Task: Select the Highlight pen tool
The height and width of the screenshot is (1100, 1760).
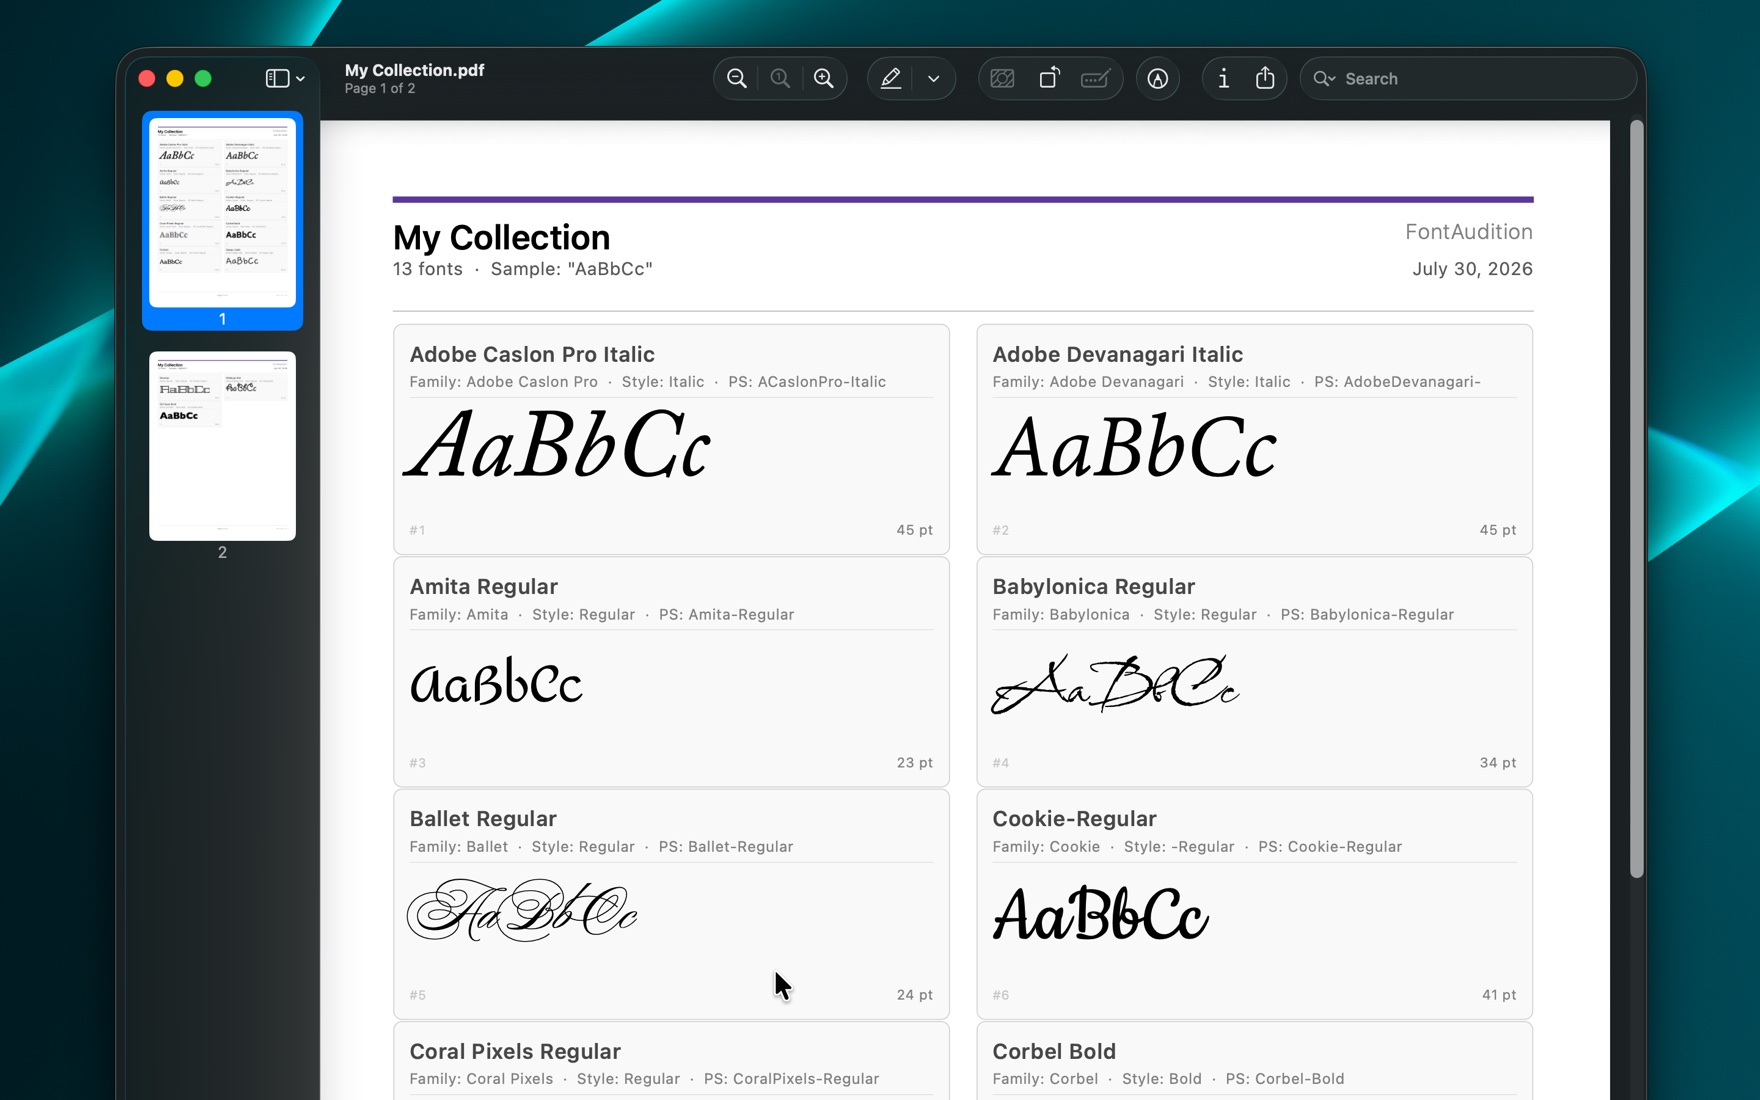Action: (x=890, y=79)
